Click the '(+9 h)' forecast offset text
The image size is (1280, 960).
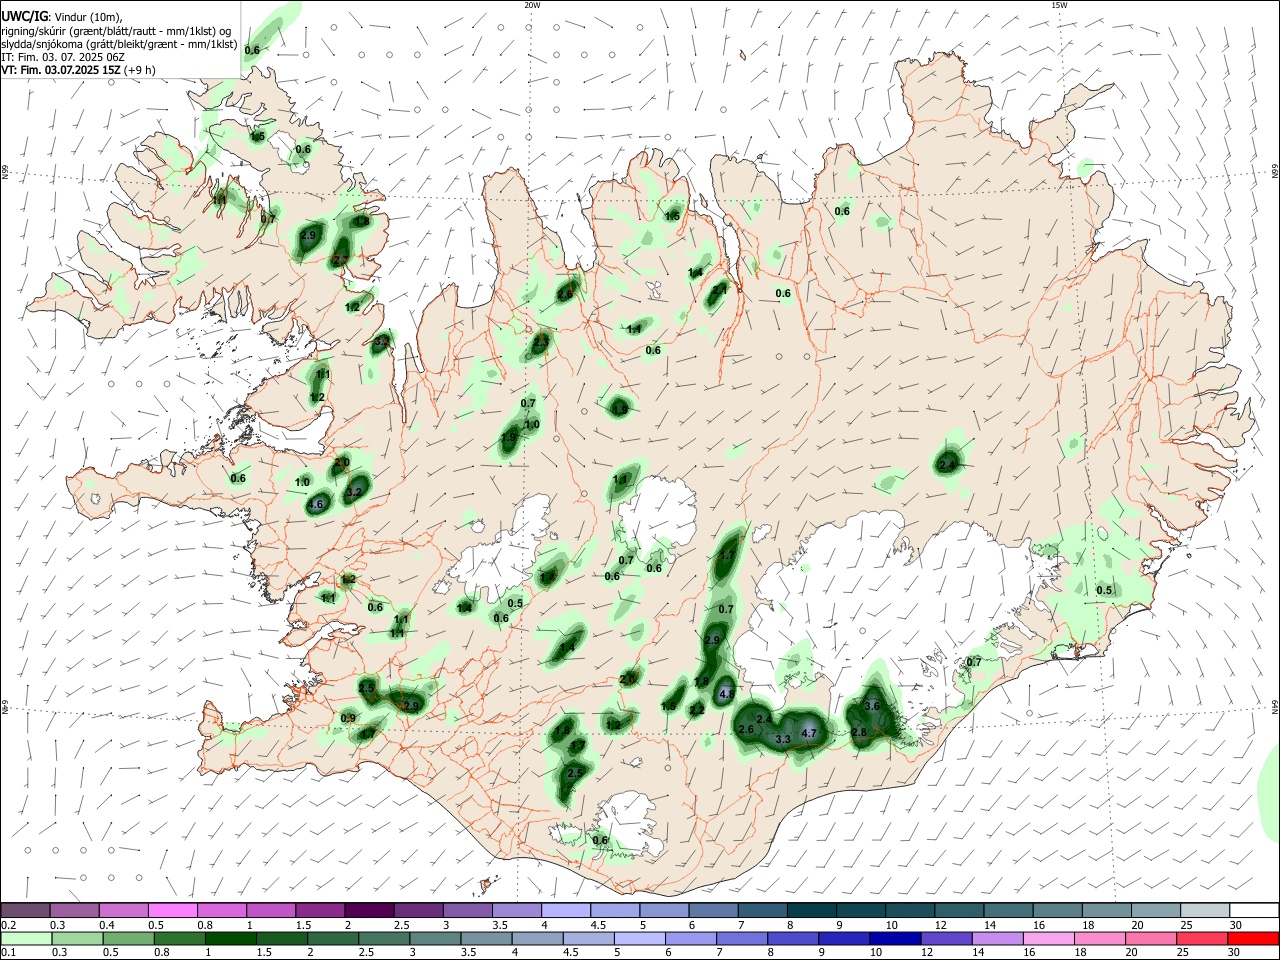(139, 70)
